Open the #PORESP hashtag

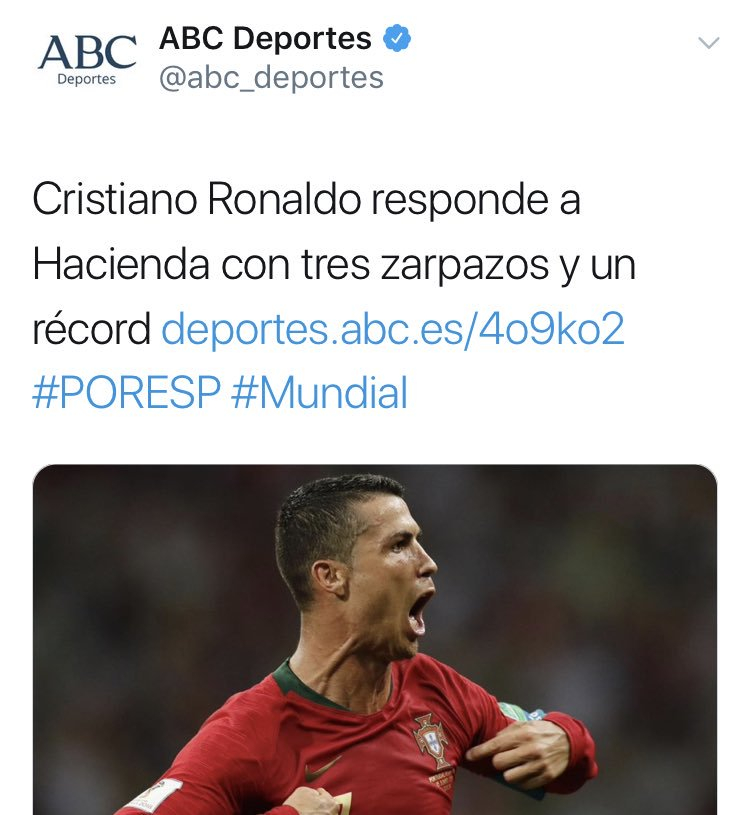[126, 393]
